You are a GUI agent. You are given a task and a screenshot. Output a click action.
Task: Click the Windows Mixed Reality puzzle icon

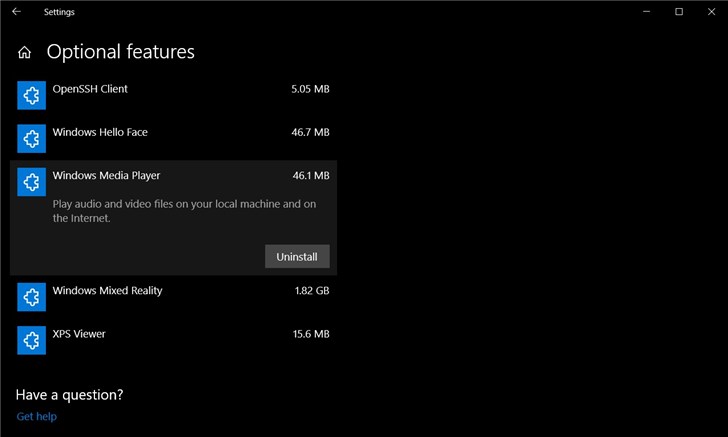tap(32, 297)
